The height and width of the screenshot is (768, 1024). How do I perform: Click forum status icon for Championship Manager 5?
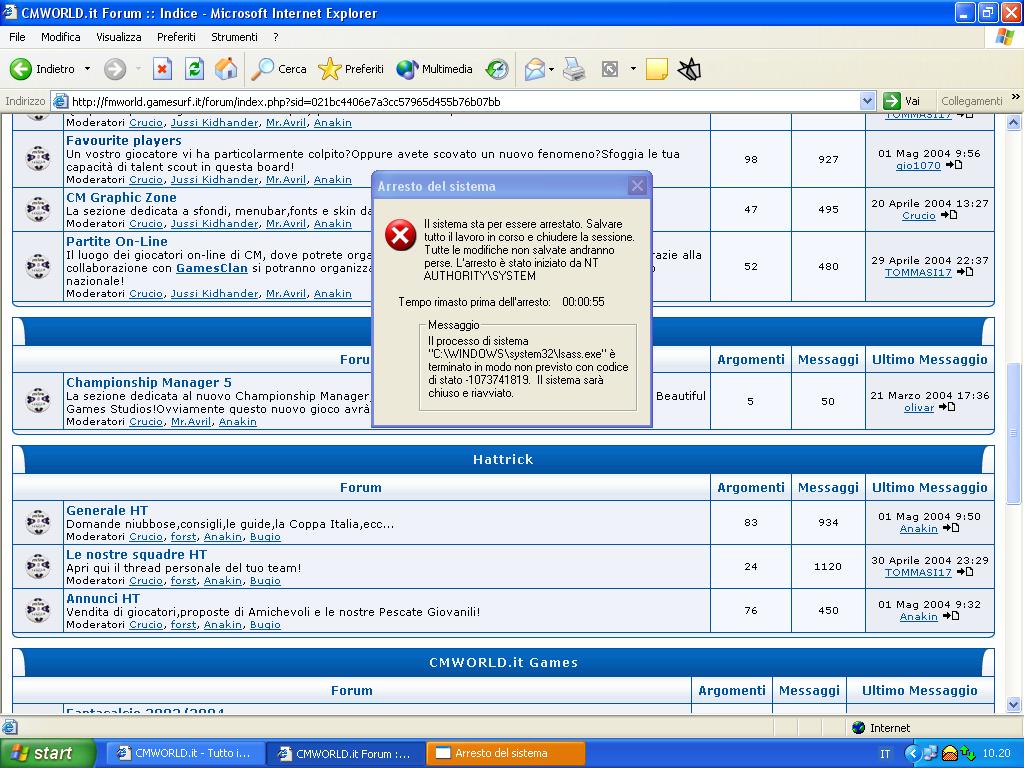coord(38,400)
